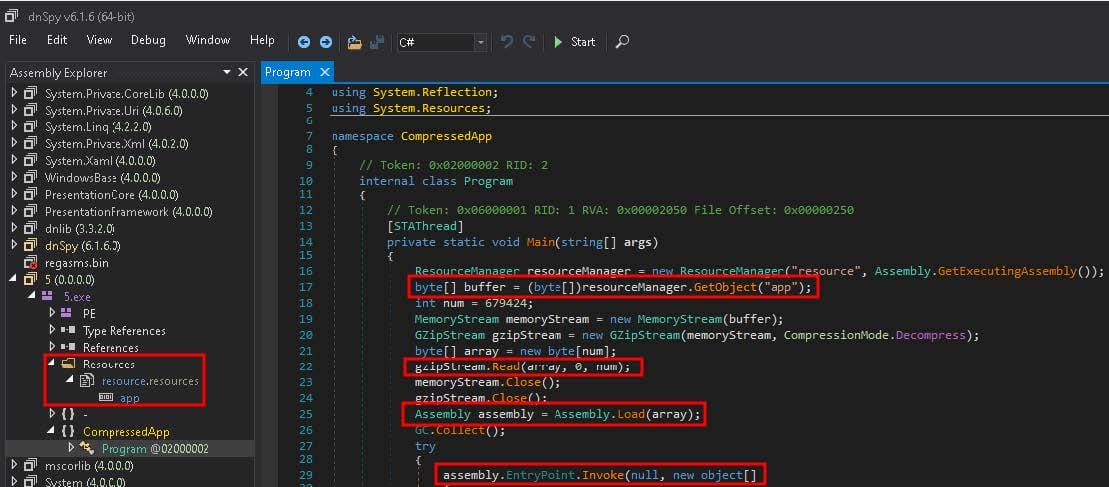Expand PresentationFramework assembly node
1109x487 pixels.
[13, 211]
